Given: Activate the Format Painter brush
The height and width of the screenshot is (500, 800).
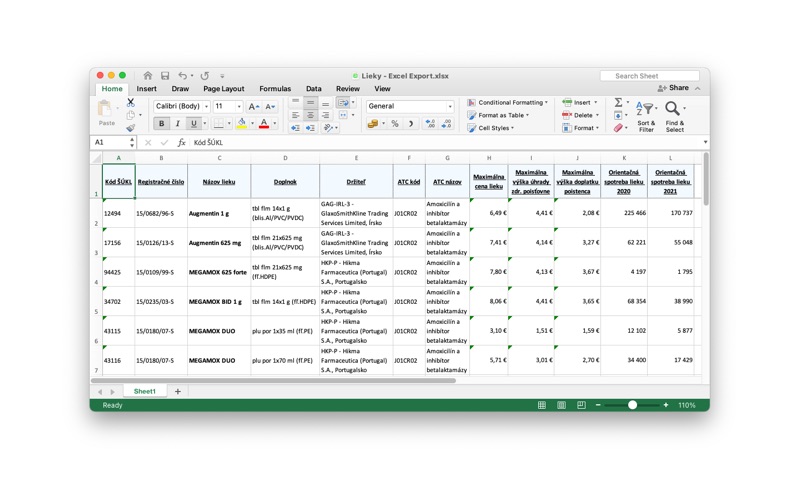Looking at the screenshot, I should tap(131, 127).
